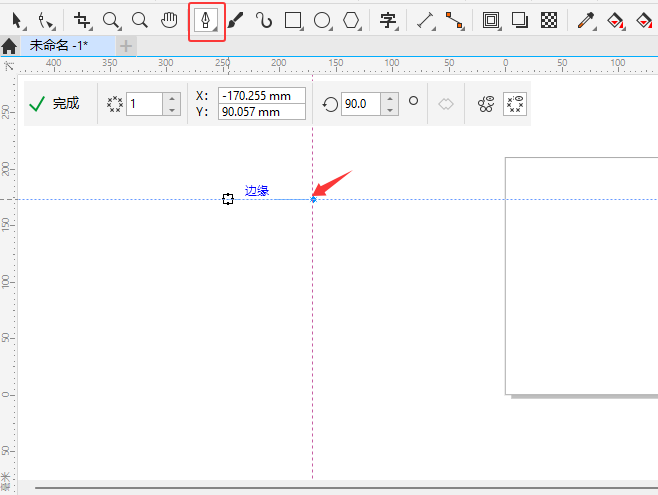Select the Text (字) tool
Screen dimensions: 658x495
click(x=389, y=20)
